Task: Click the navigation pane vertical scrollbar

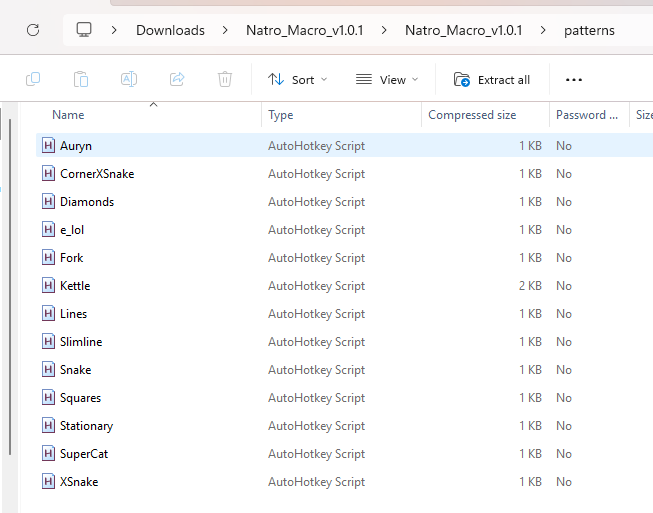Action: (10, 287)
